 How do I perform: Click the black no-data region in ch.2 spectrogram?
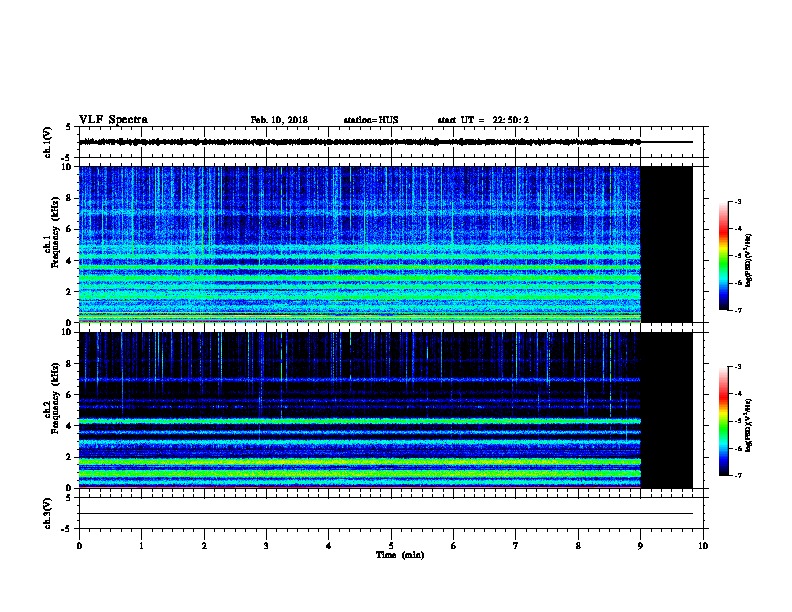pos(667,410)
